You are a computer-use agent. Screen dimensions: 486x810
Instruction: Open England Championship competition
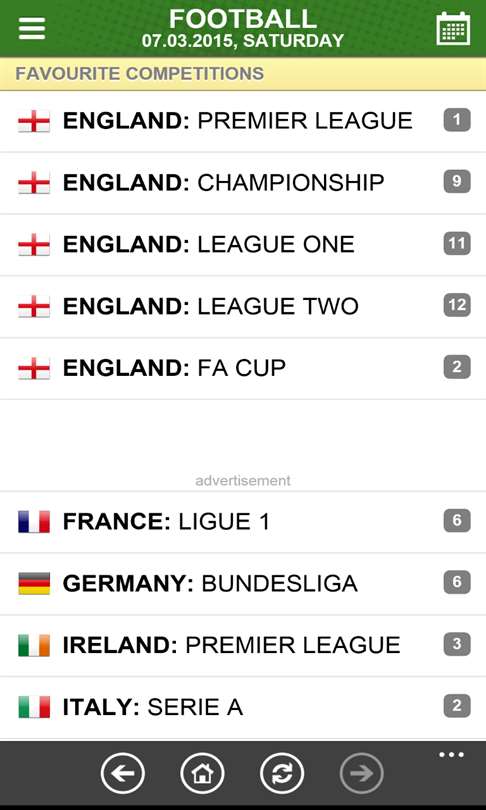click(x=243, y=183)
